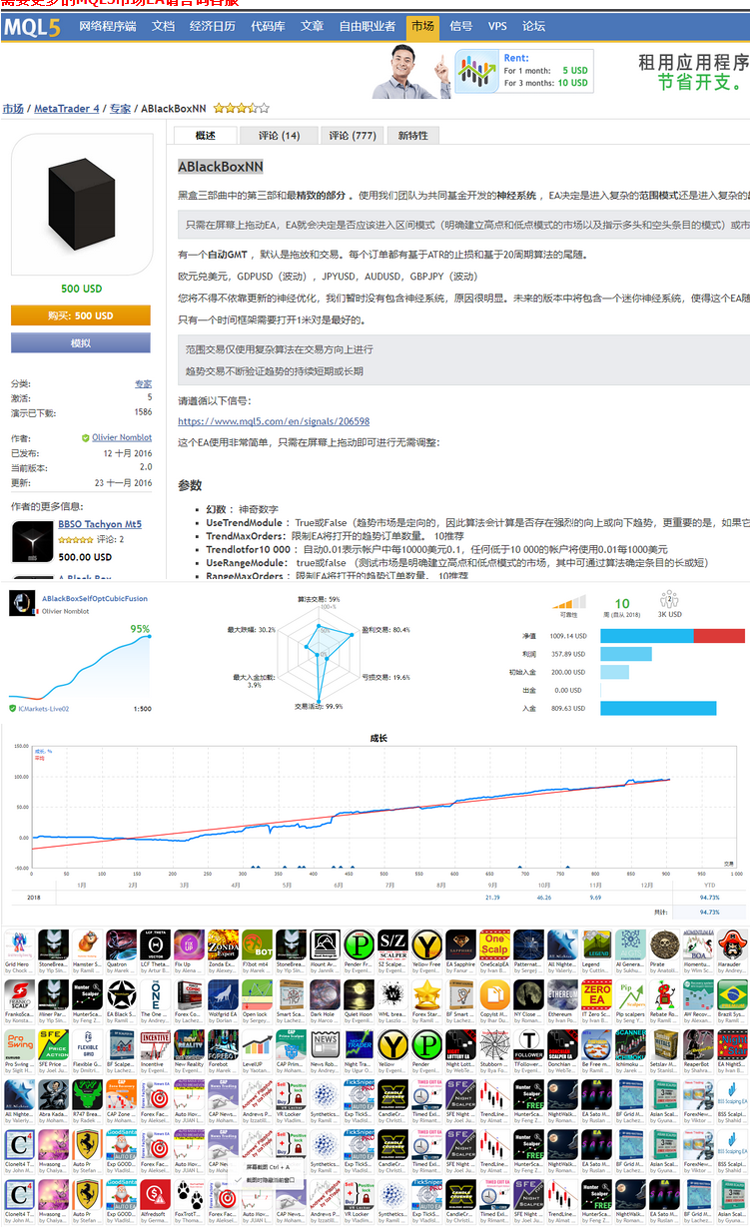Viewport: 750px width, 1229px height.
Task: Open the Marauder product icon
Action: point(733,944)
